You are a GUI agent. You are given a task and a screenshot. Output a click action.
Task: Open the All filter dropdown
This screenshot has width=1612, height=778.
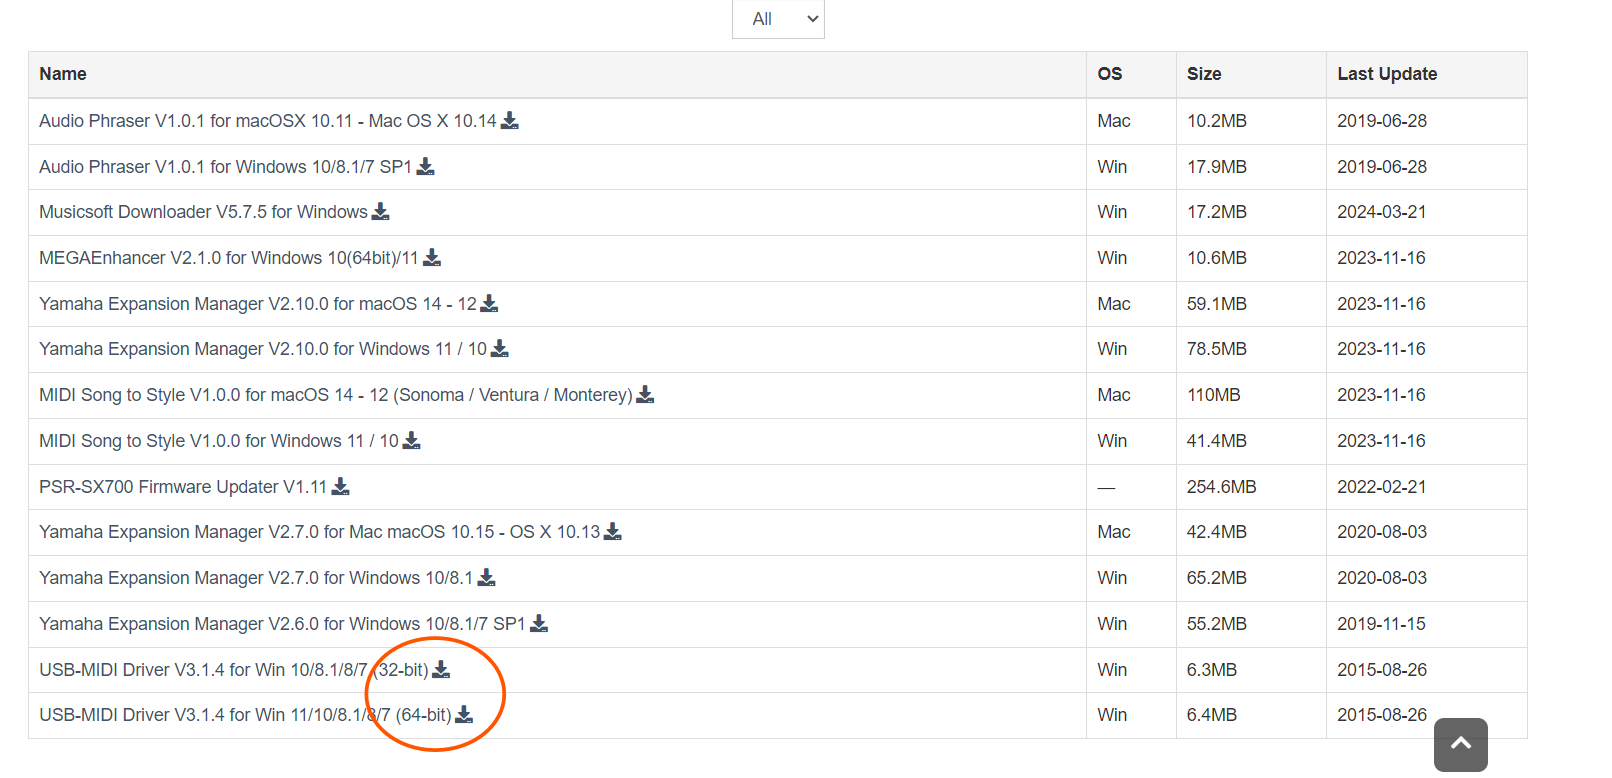tap(778, 19)
